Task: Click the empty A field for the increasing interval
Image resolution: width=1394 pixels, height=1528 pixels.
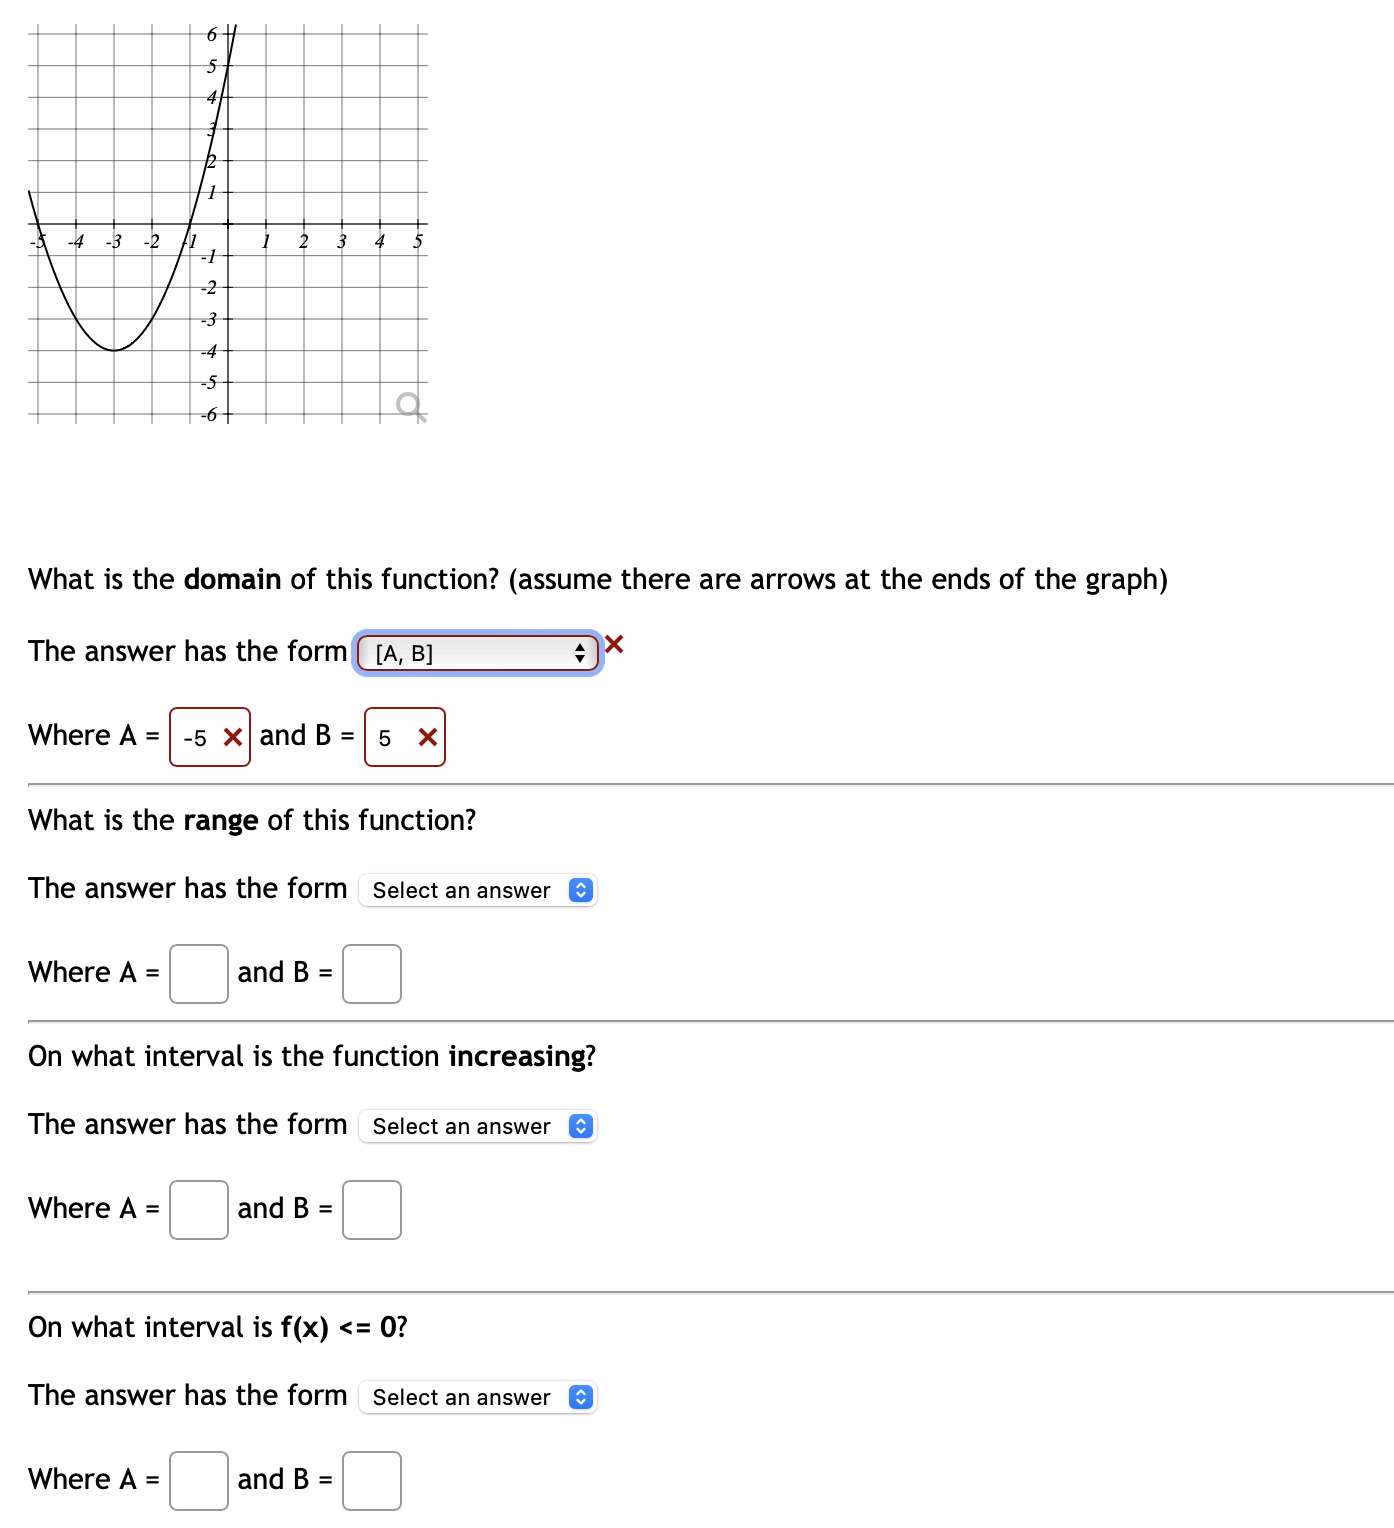Action: point(198,1210)
